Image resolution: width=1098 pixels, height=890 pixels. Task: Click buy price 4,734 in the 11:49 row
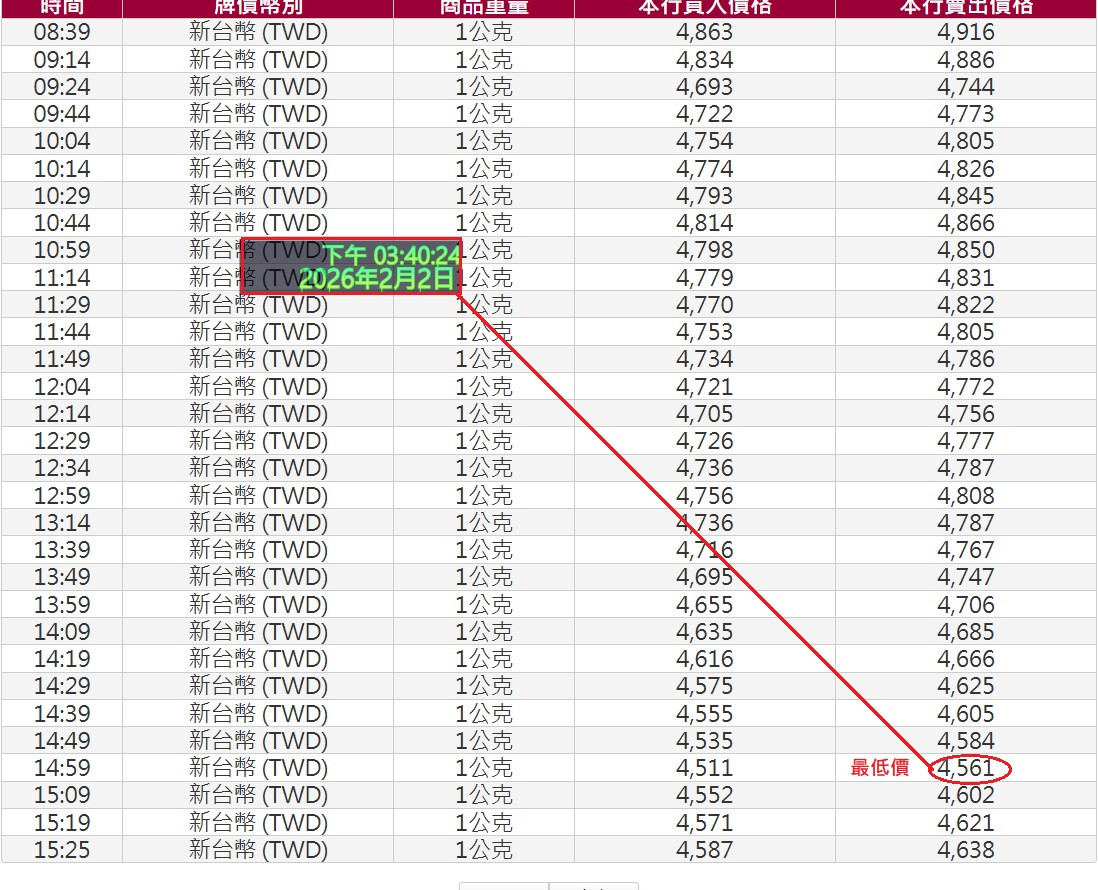(x=704, y=359)
